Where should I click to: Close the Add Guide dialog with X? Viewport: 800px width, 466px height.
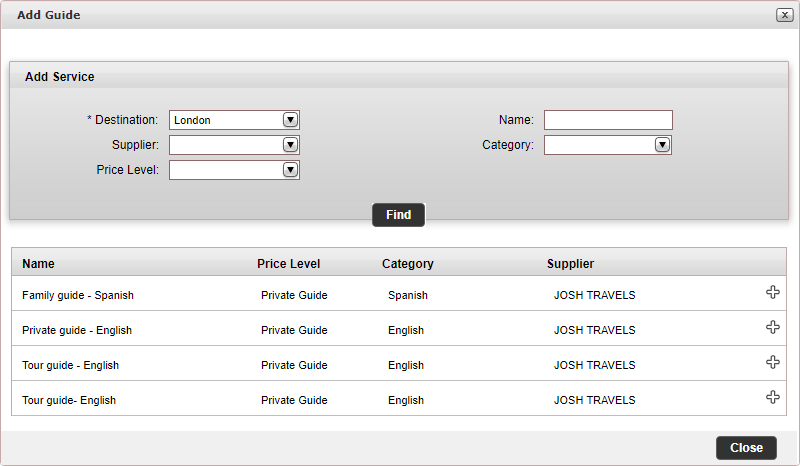pyautogui.click(x=784, y=15)
